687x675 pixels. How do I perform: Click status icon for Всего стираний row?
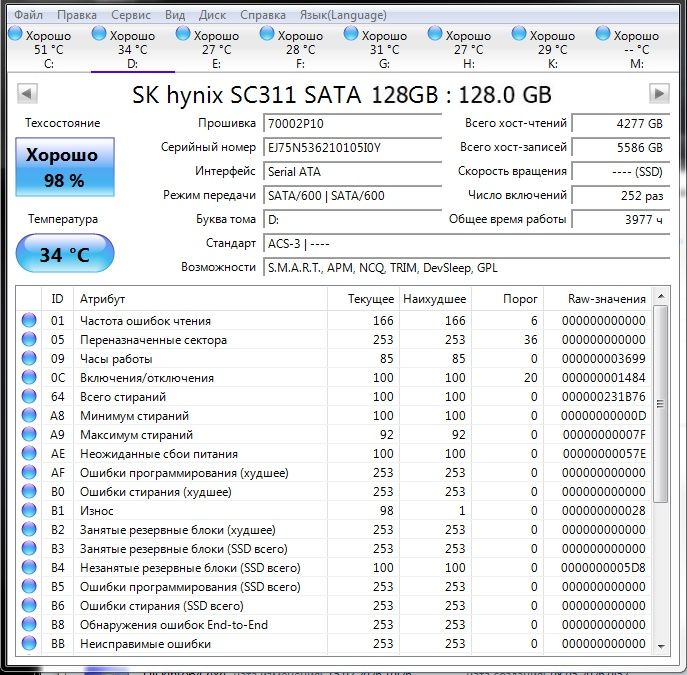pos(29,396)
